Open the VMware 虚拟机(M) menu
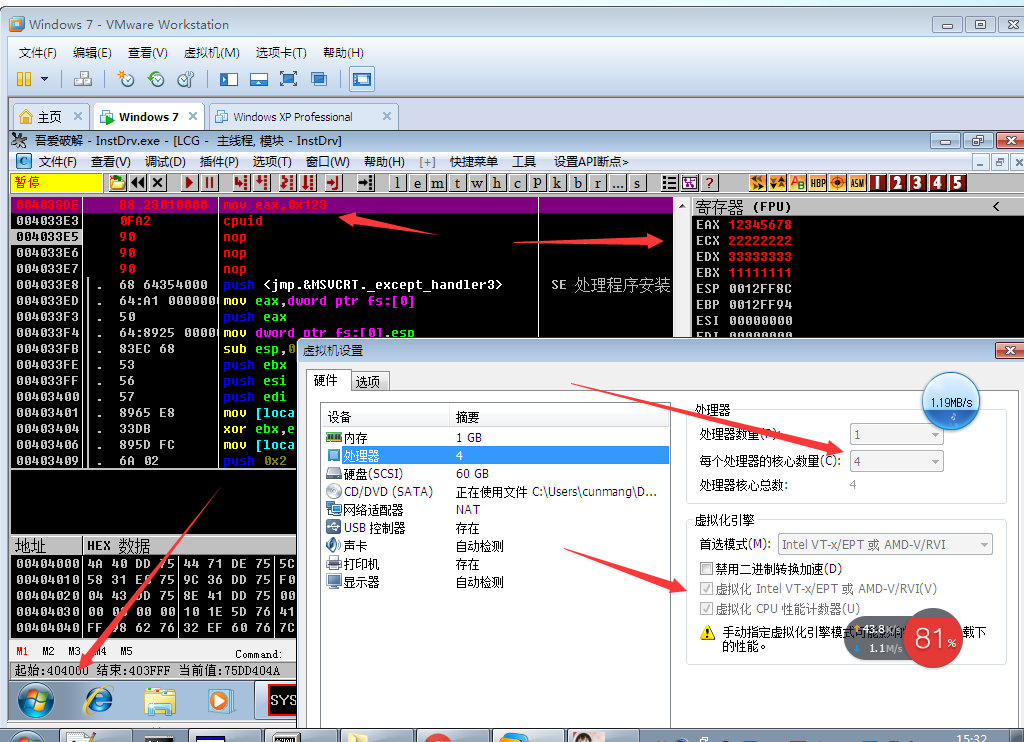This screenshot has height=742, width=1024. (x=212, y=53)
